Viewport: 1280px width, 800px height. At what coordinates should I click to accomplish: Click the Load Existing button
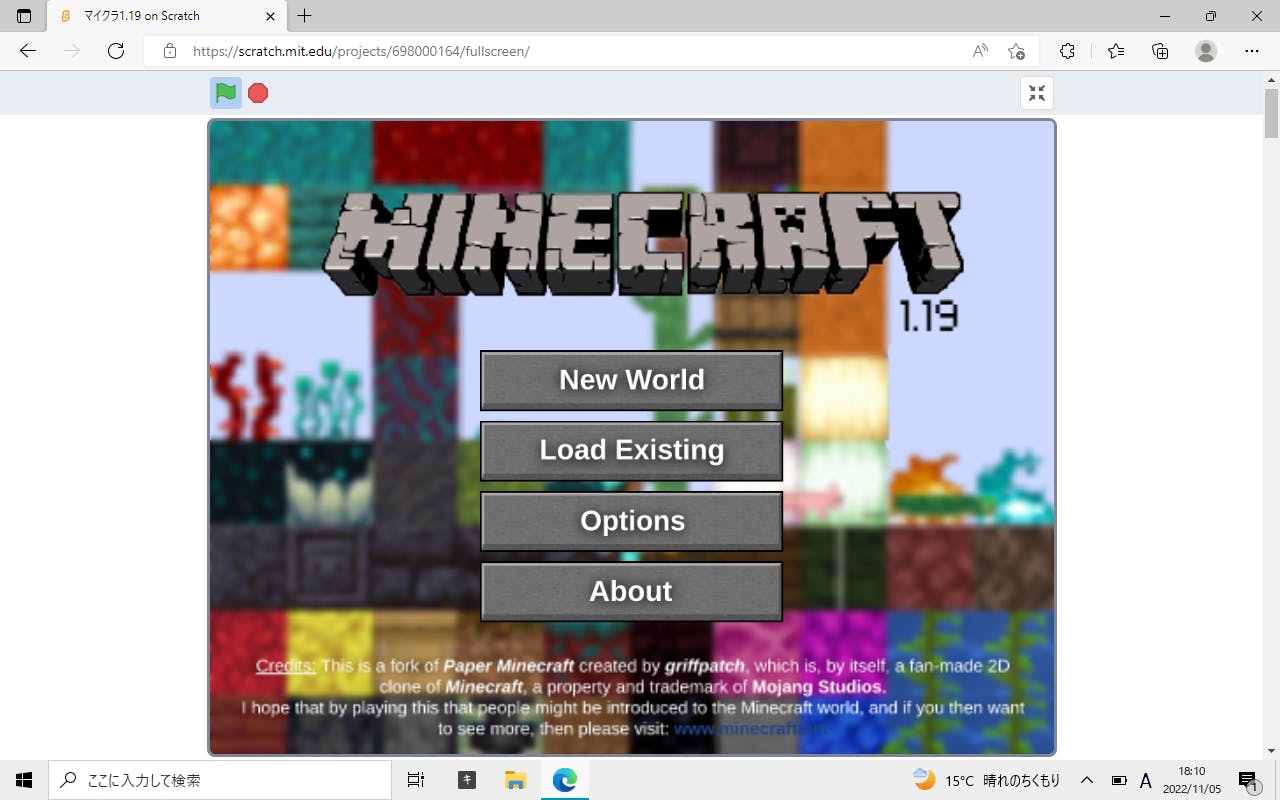click(631, 450)
